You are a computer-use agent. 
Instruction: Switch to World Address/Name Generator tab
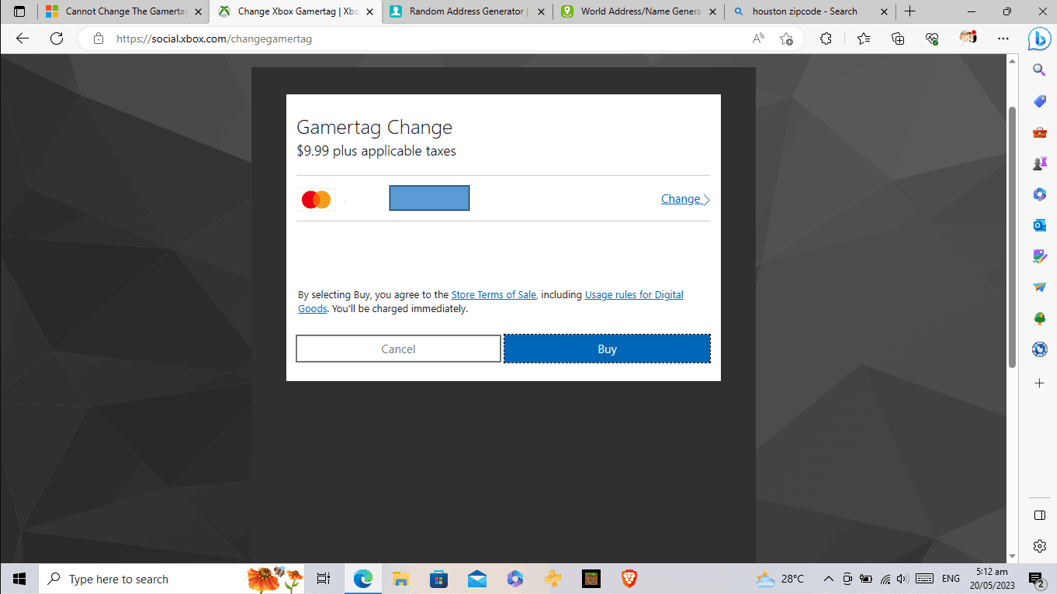638,11
